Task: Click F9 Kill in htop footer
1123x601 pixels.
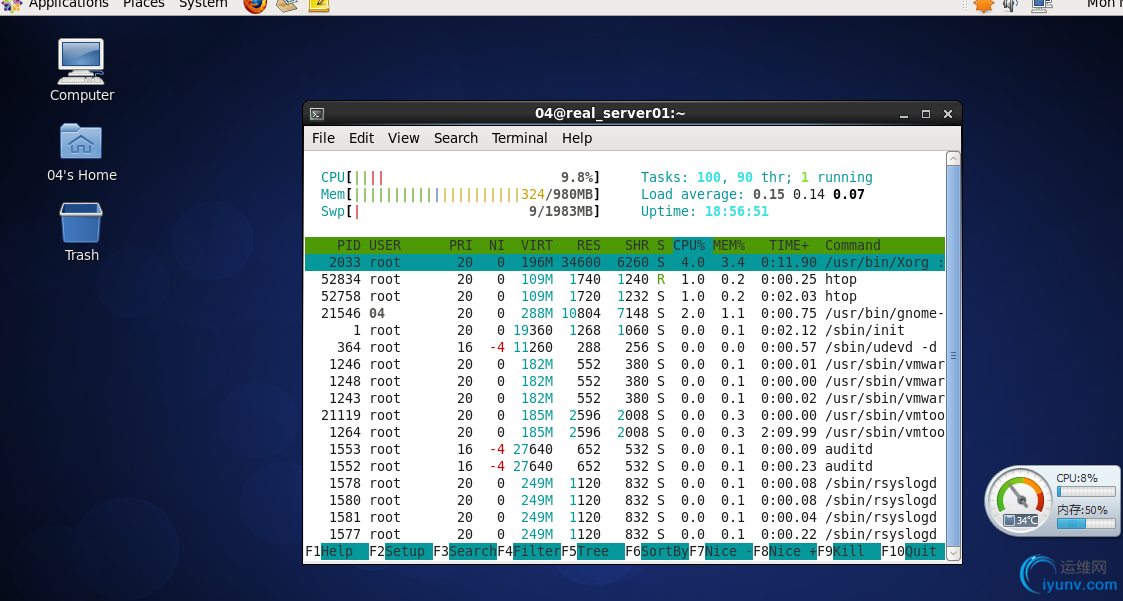Action: (x=849, y=552)
